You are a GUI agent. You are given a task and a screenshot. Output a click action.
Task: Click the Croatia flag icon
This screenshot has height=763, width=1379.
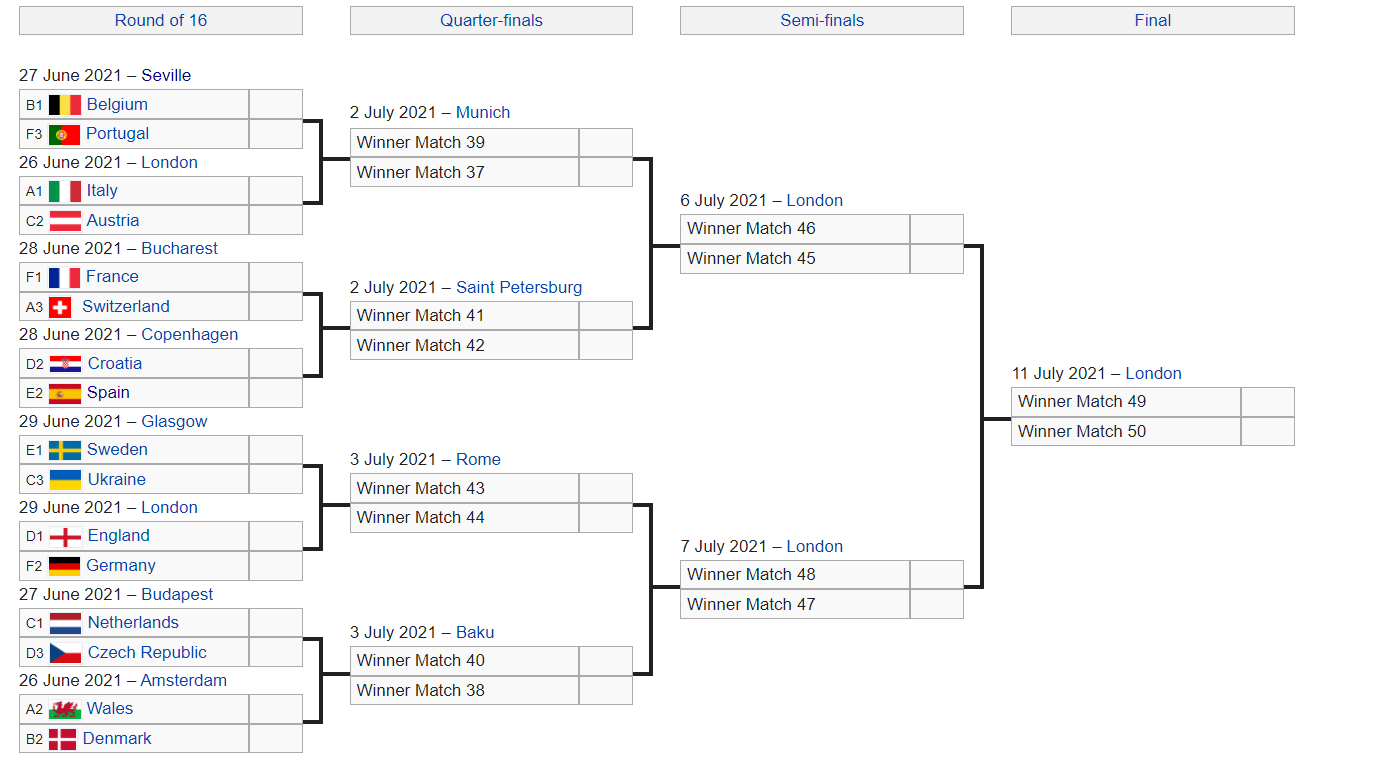click(65, 364)
